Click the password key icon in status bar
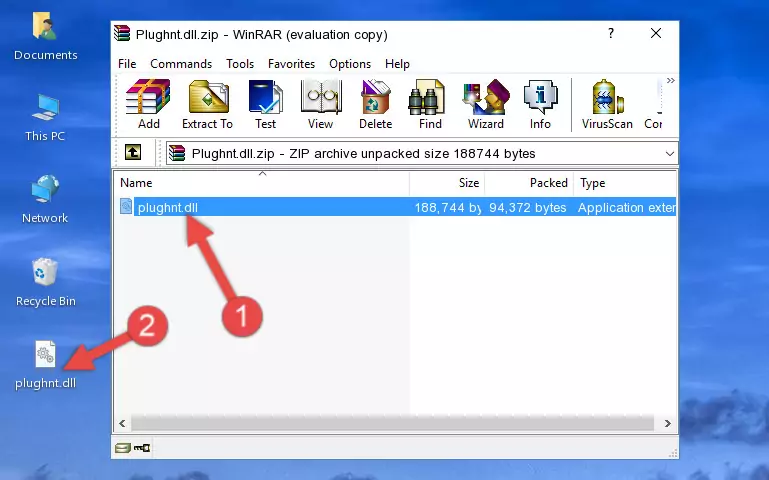Image resolution: width=769 pixels, height=480 pixels. click(x=142, y=447)
